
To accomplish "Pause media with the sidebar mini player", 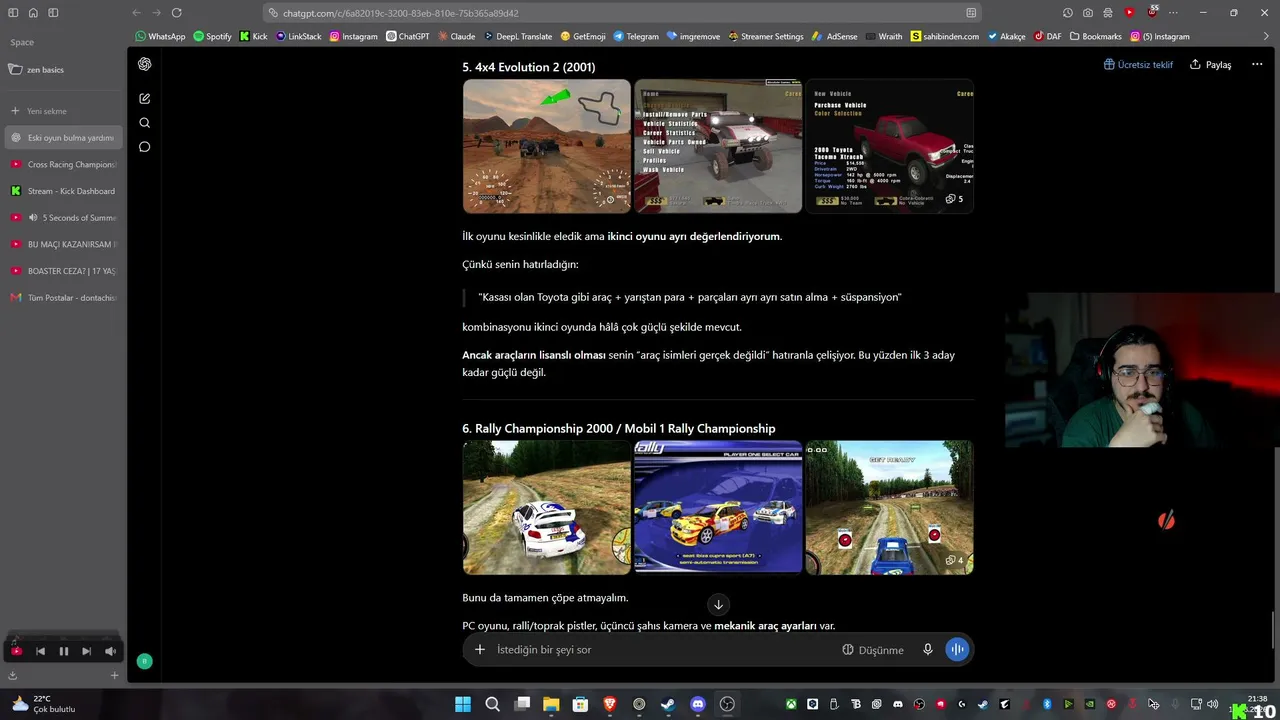I will [63, 651].
